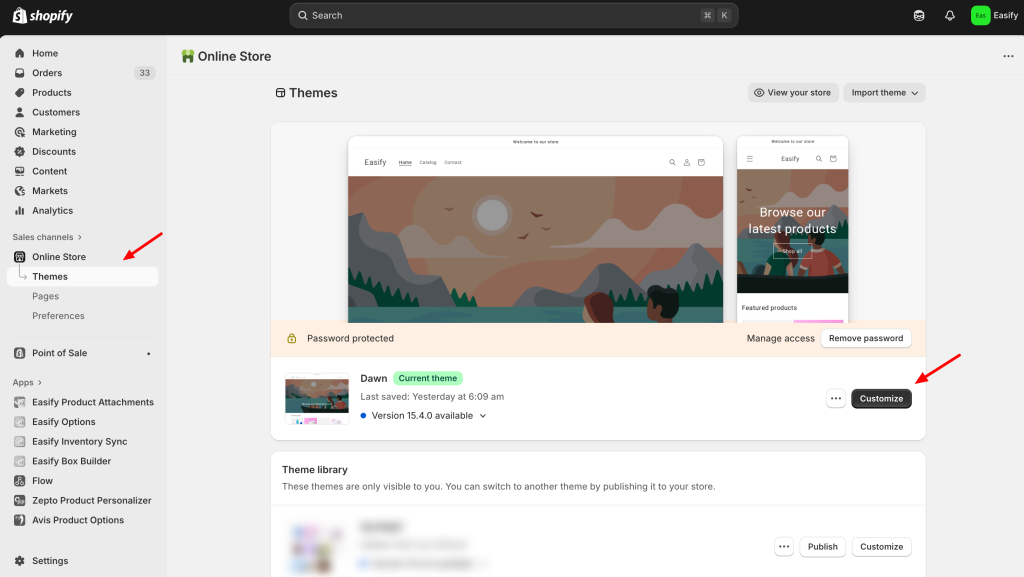Click the Discounts badge icon
Viewport: 1024px width, 577px height.
click(x=20, y=151)
